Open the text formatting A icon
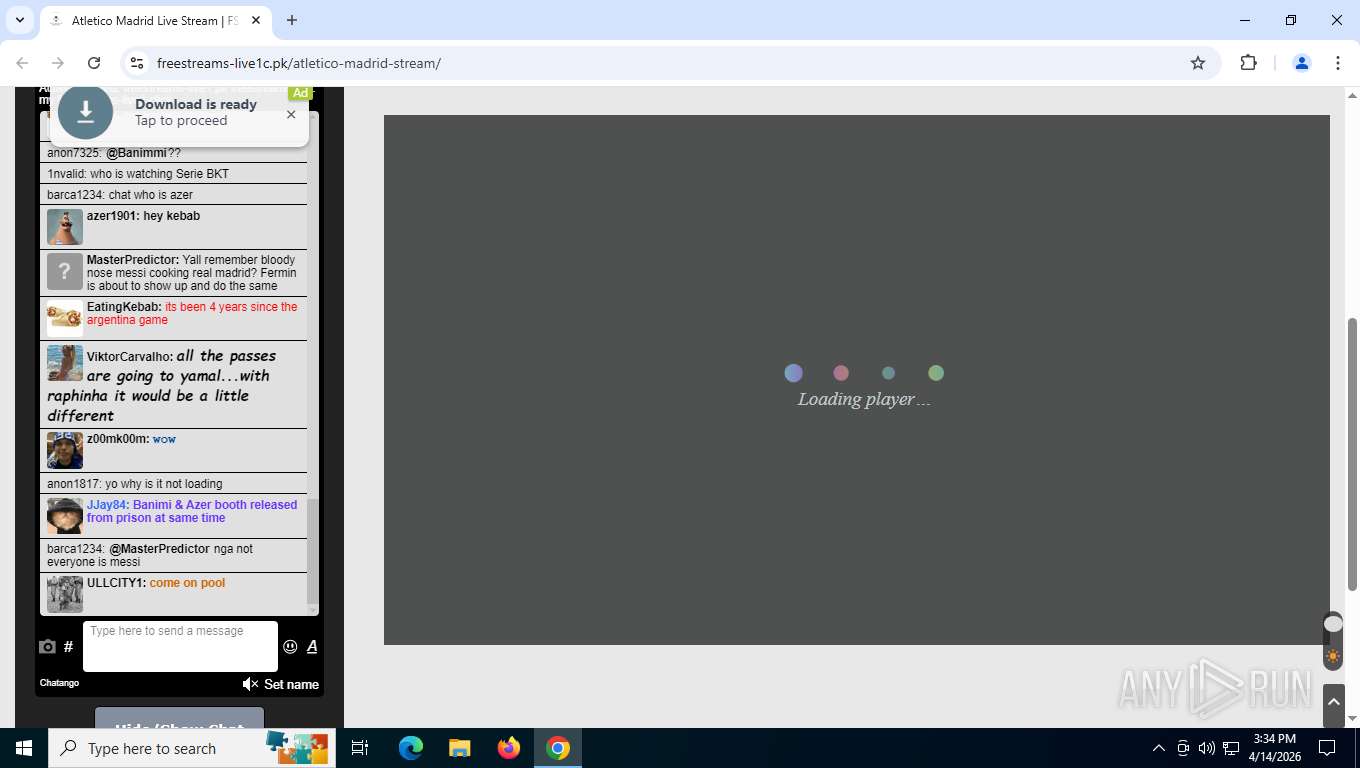Image resolution: width=1360 pixels, height=768 pixels. 312,647
